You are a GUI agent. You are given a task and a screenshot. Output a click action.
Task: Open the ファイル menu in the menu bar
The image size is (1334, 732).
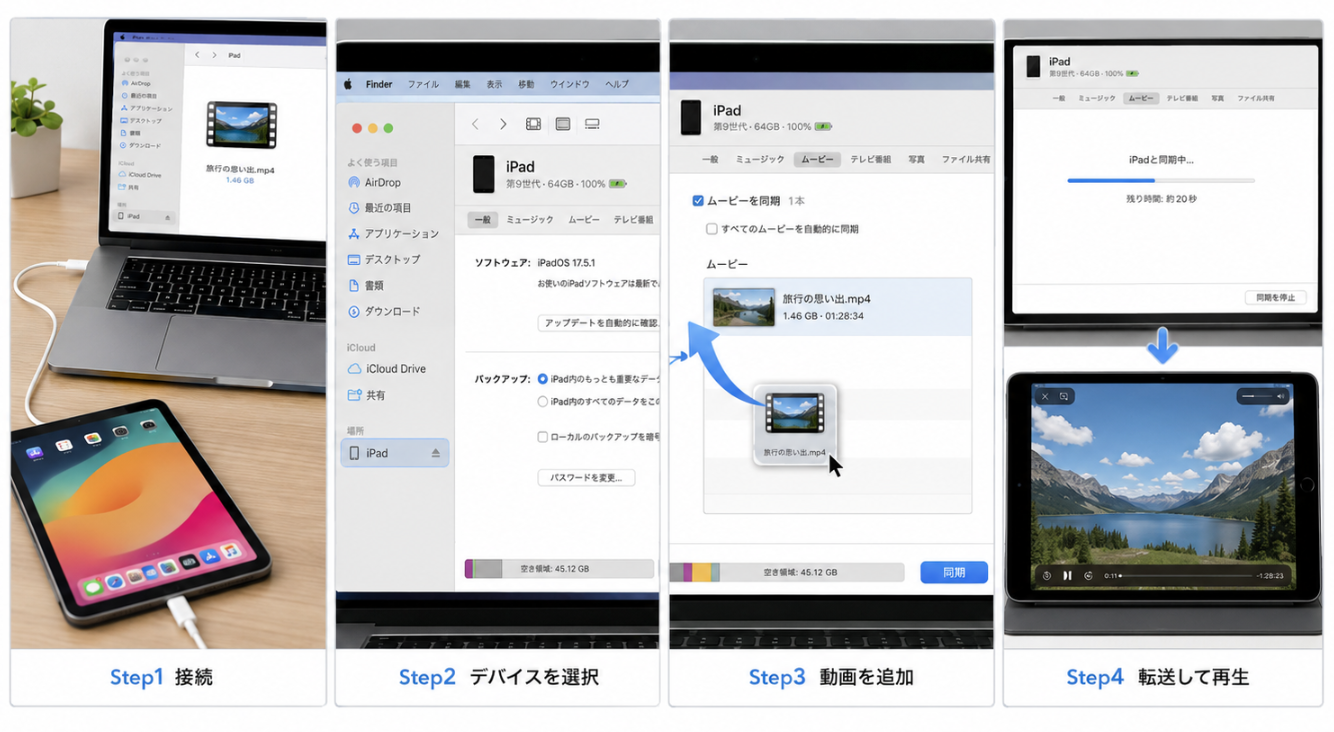tap(423, 84)
